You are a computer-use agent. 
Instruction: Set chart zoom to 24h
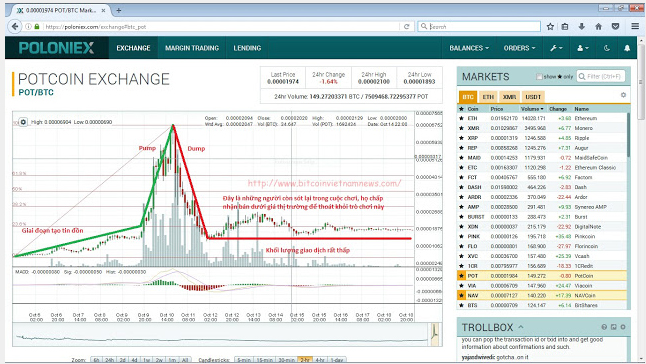[x=109, y=360]
